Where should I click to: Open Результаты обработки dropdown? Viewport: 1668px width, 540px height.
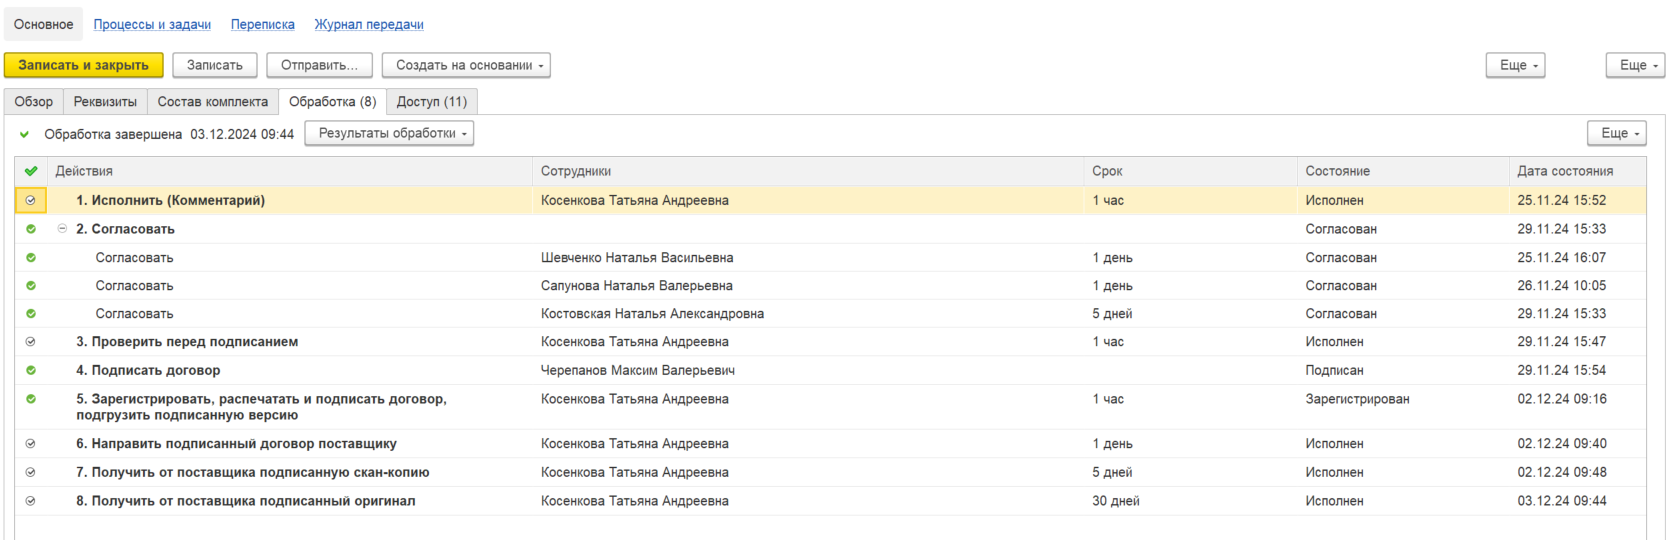pos(389,133)
